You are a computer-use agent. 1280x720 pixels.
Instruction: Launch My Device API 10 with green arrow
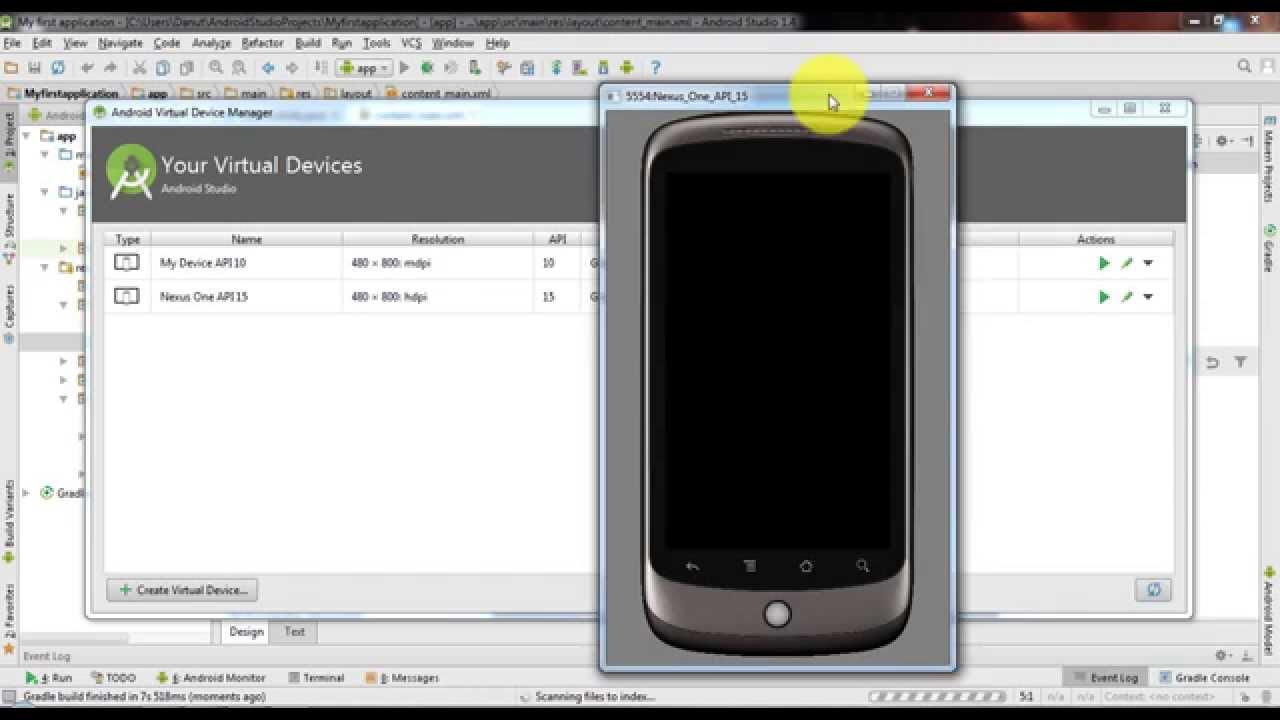1104,263
